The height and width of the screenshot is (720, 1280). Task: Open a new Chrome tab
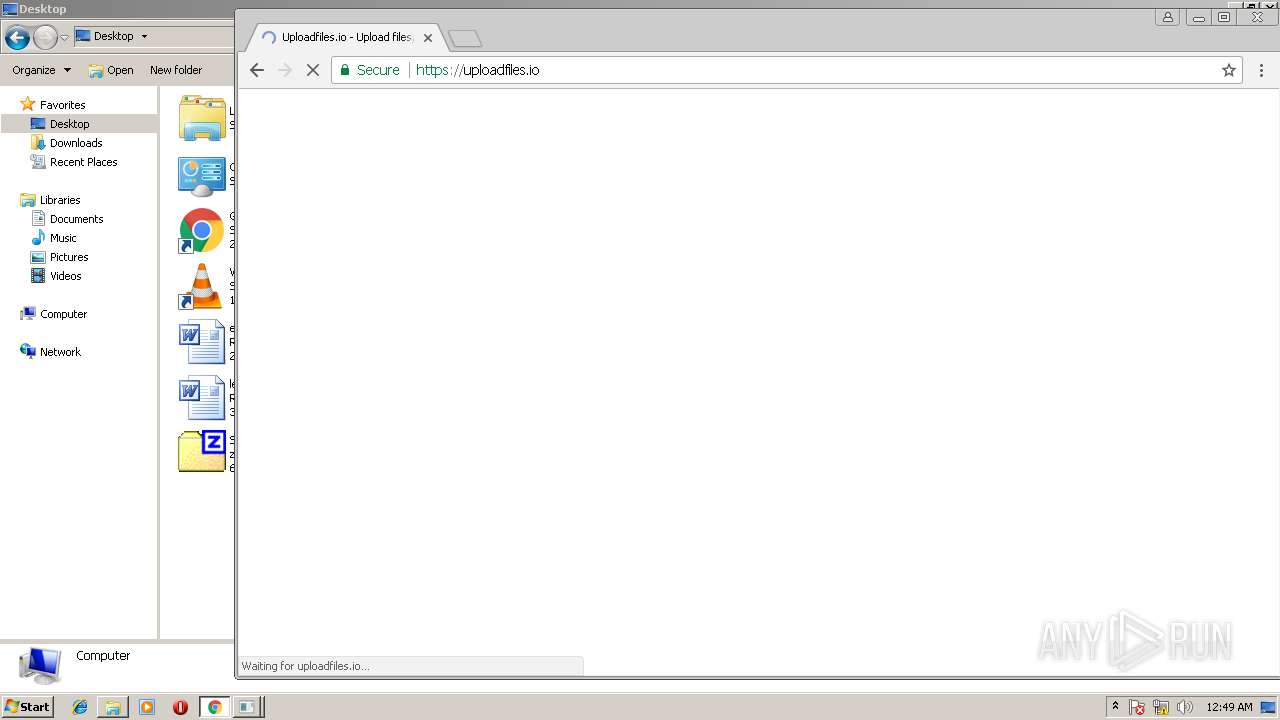[x=465, y=38]
